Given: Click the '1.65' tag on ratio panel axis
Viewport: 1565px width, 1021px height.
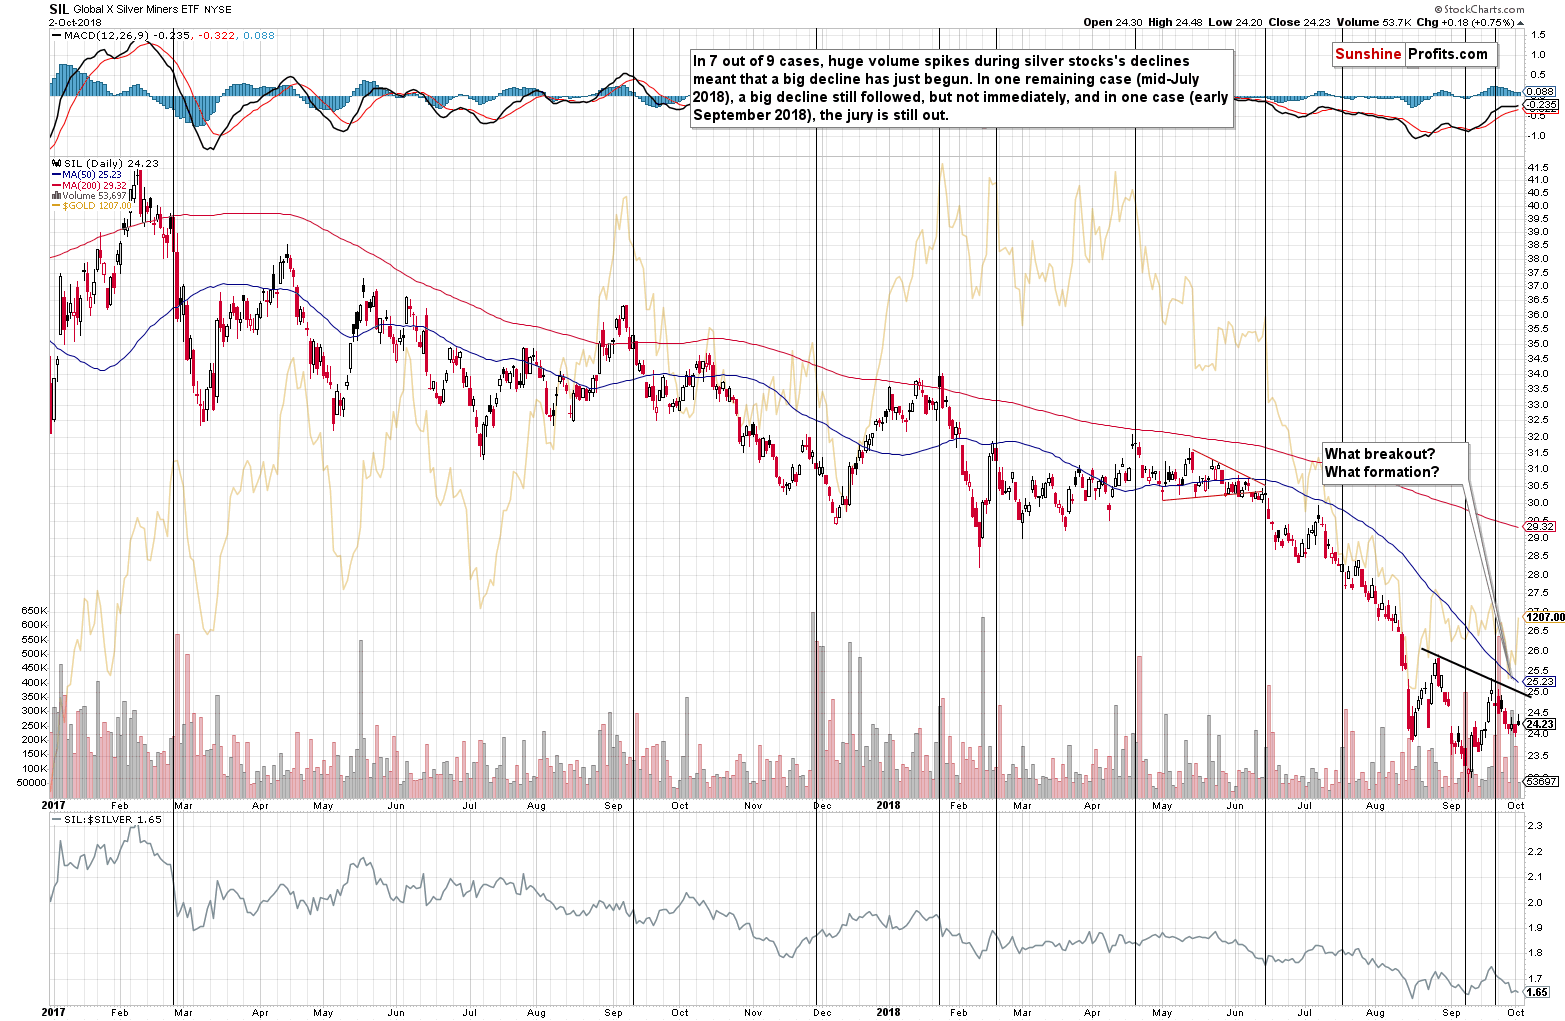Looking at the screenshot, I should click(1538, 992).
